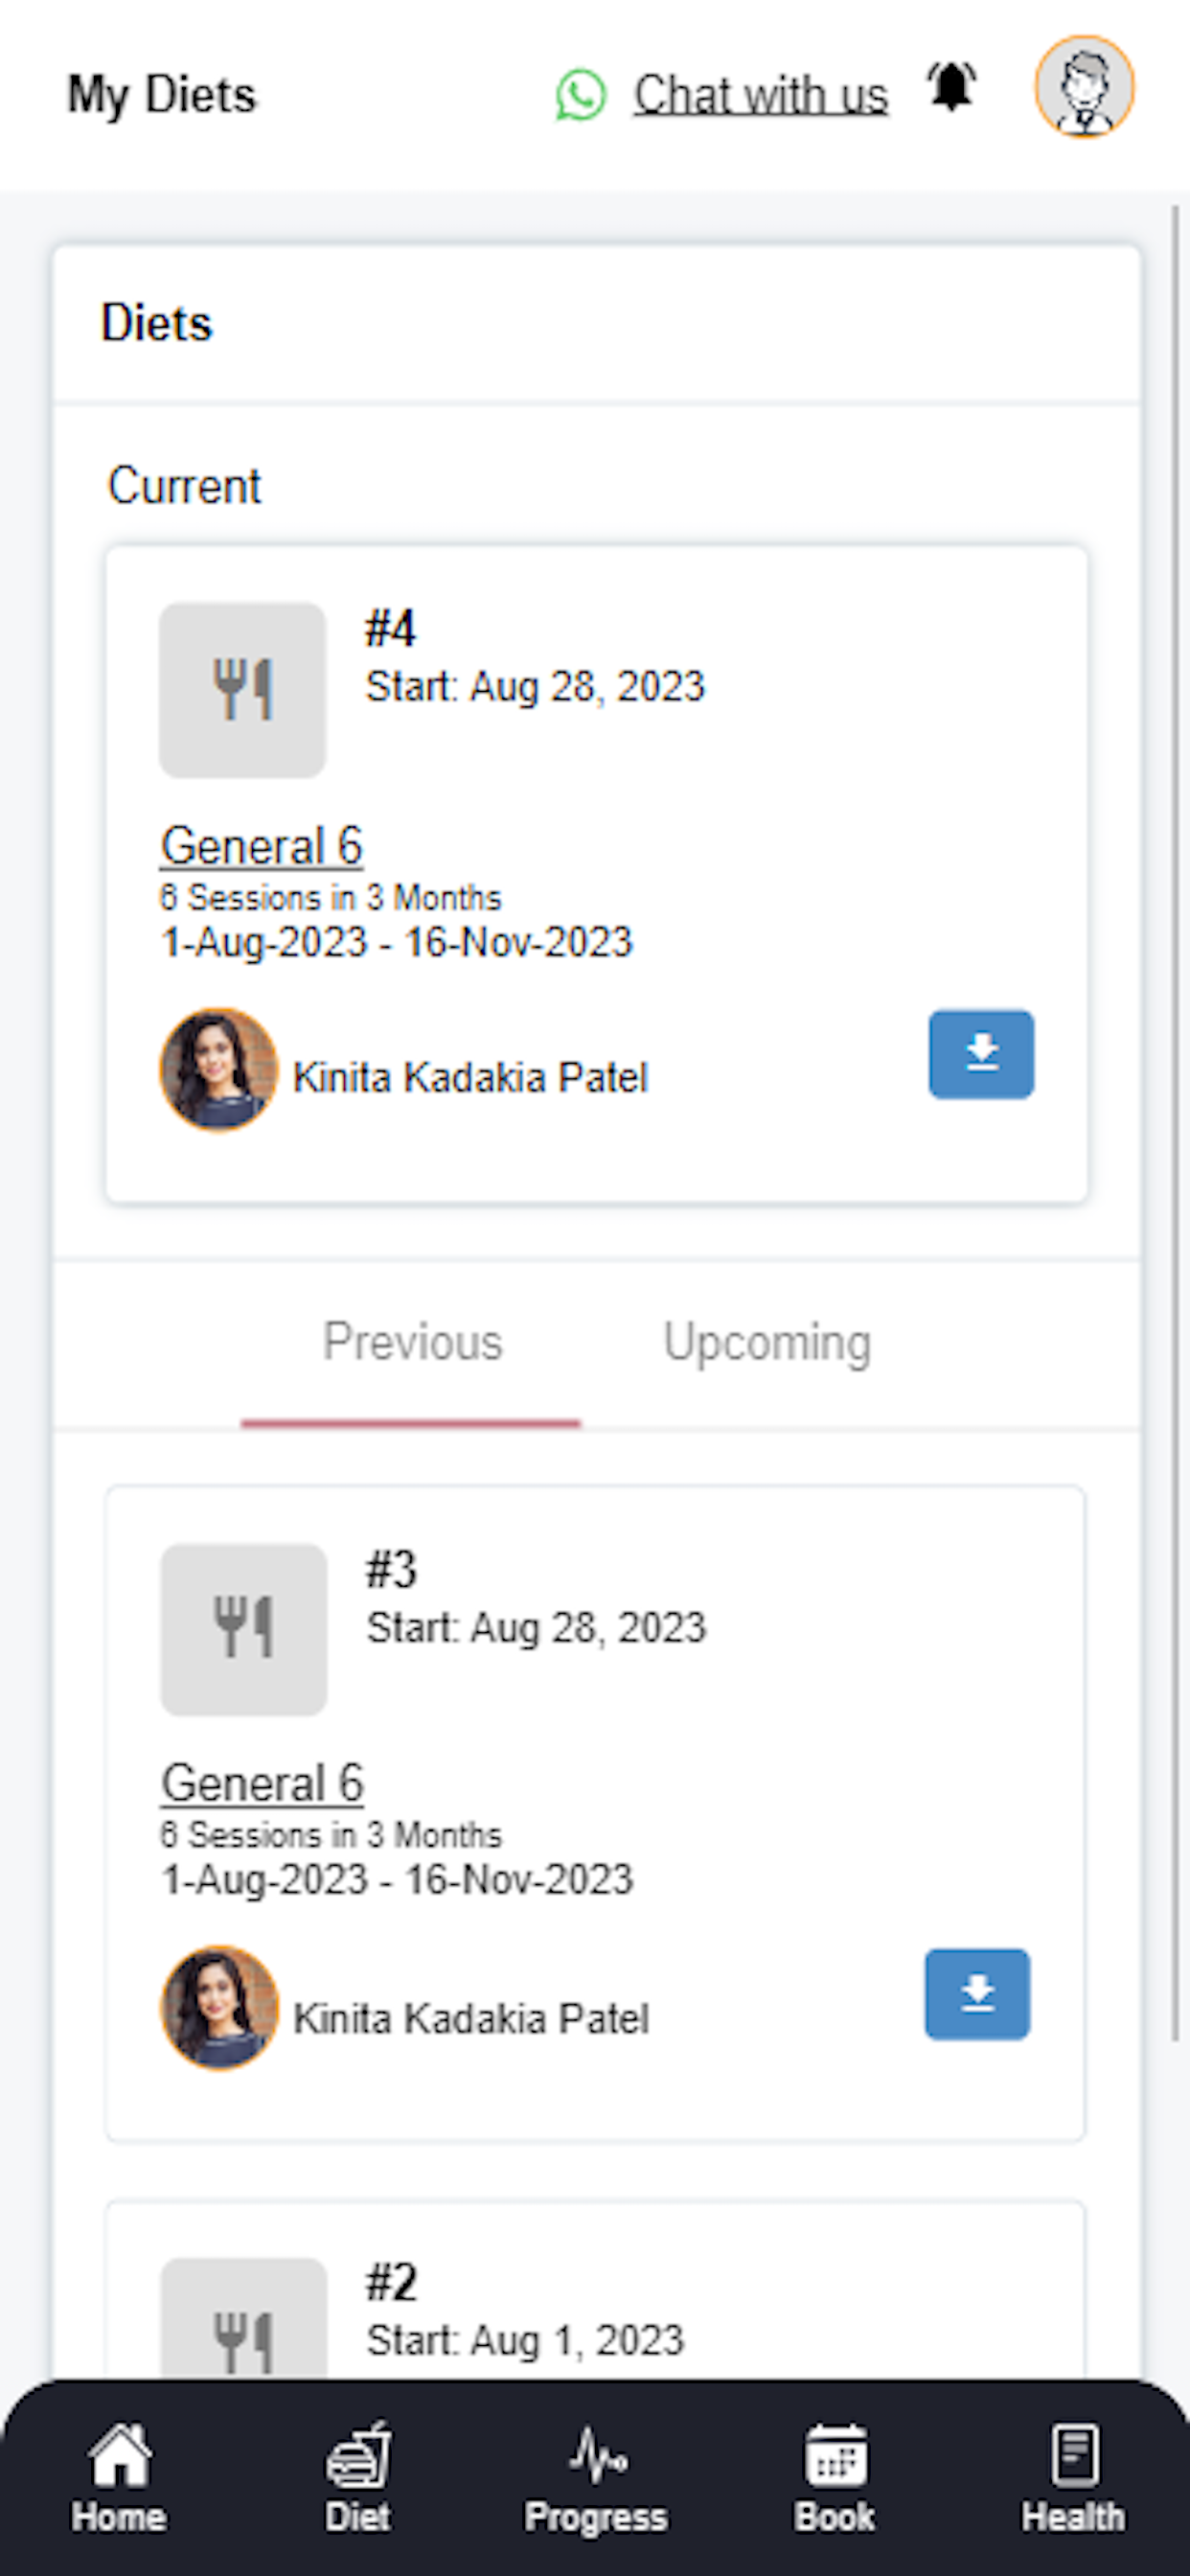Switch to the Upcoming tab
The height and width of the screenshot is (2576, 1190).
pos(767,1345)
